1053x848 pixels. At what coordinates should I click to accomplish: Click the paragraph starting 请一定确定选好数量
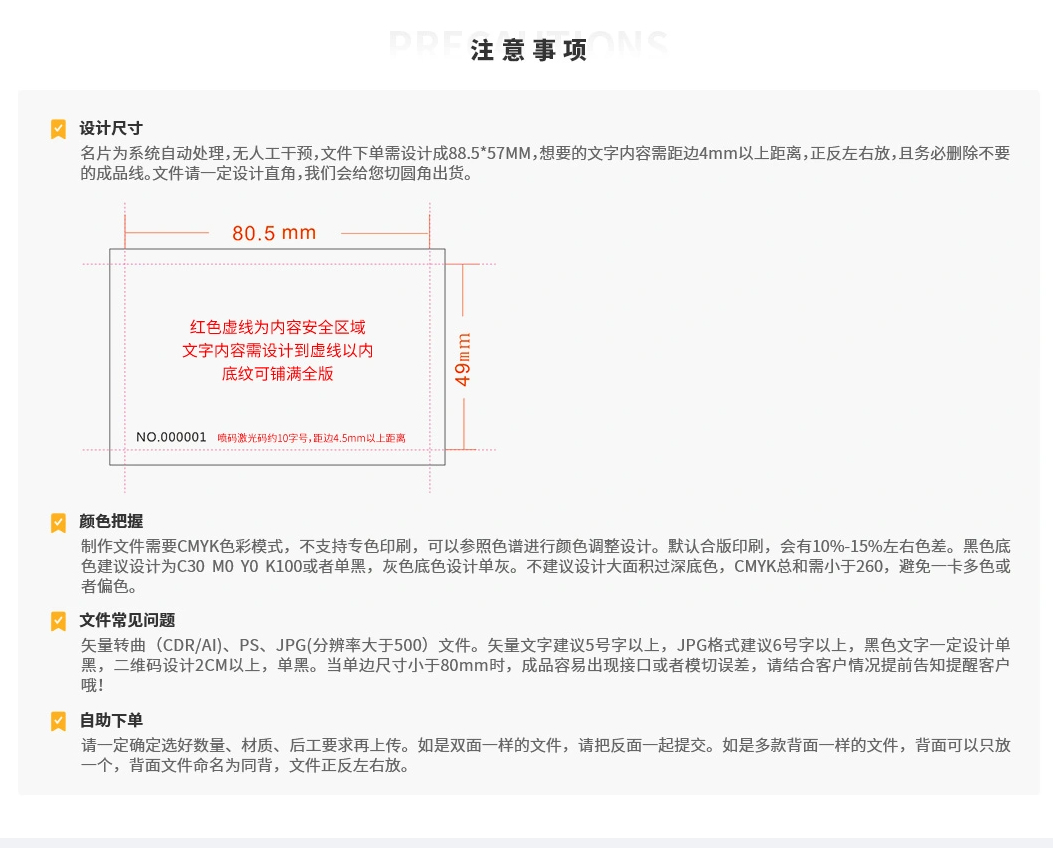545,755
